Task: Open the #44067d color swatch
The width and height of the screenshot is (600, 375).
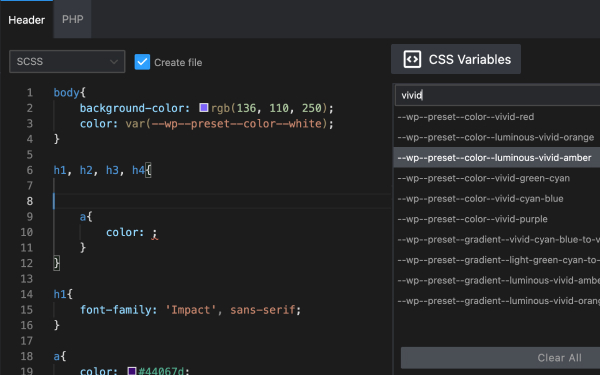Action: 132,371
